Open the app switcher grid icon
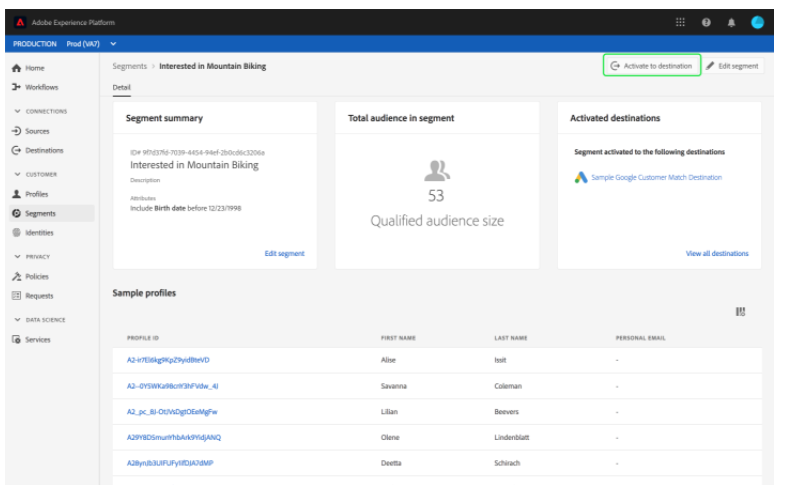The width and height of the screenshot is (797, 487). (x=681, y=22)
